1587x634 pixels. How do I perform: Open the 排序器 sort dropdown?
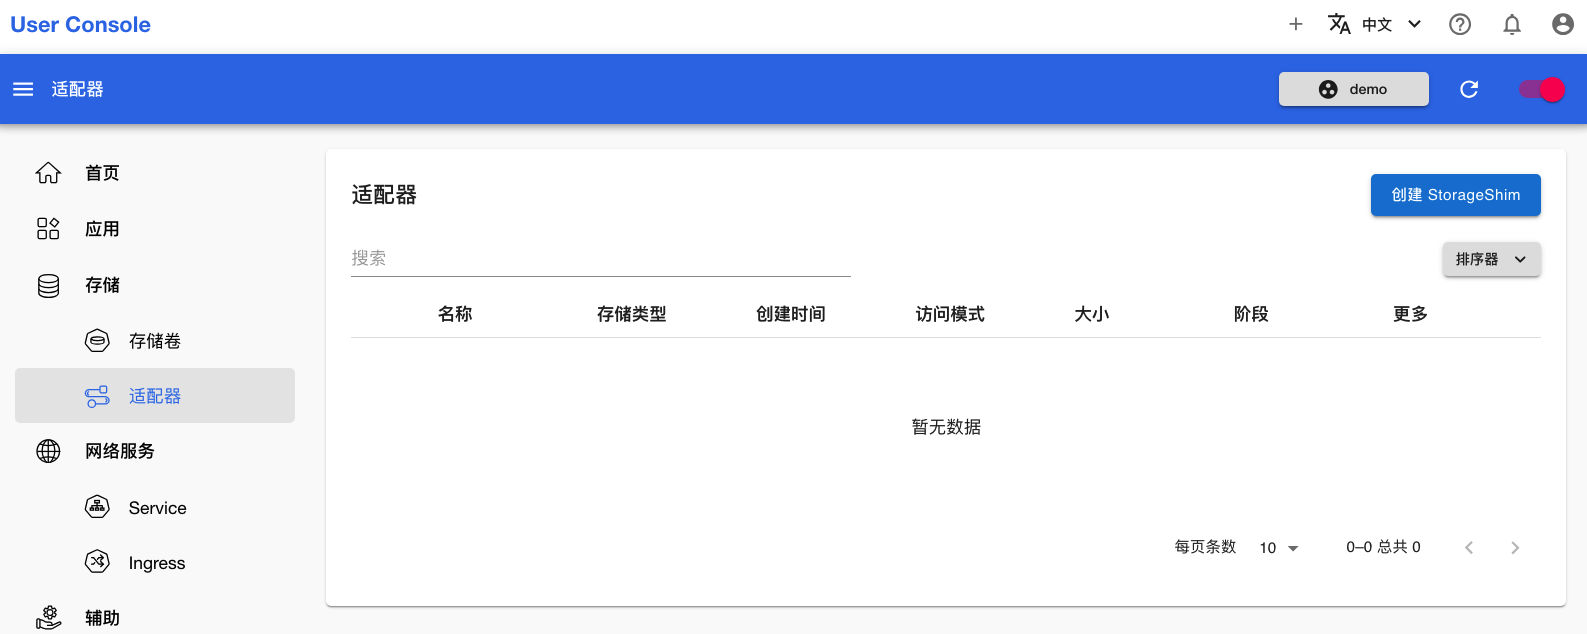click(x=1491, y=259)
